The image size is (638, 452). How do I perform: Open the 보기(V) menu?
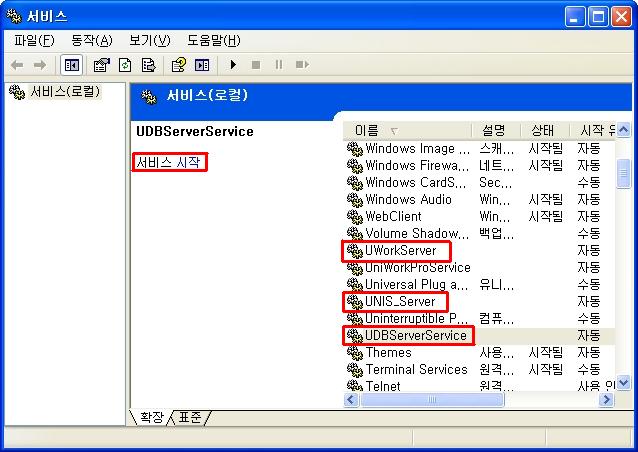point(149,40)
